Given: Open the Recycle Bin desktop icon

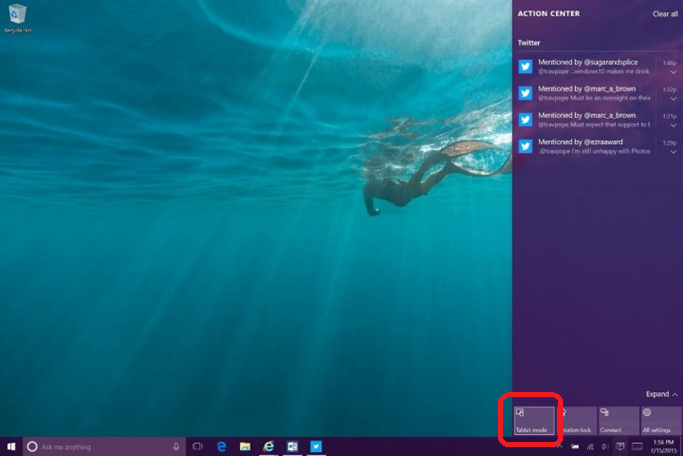Looking at the screenshot, I should [17, 19].
